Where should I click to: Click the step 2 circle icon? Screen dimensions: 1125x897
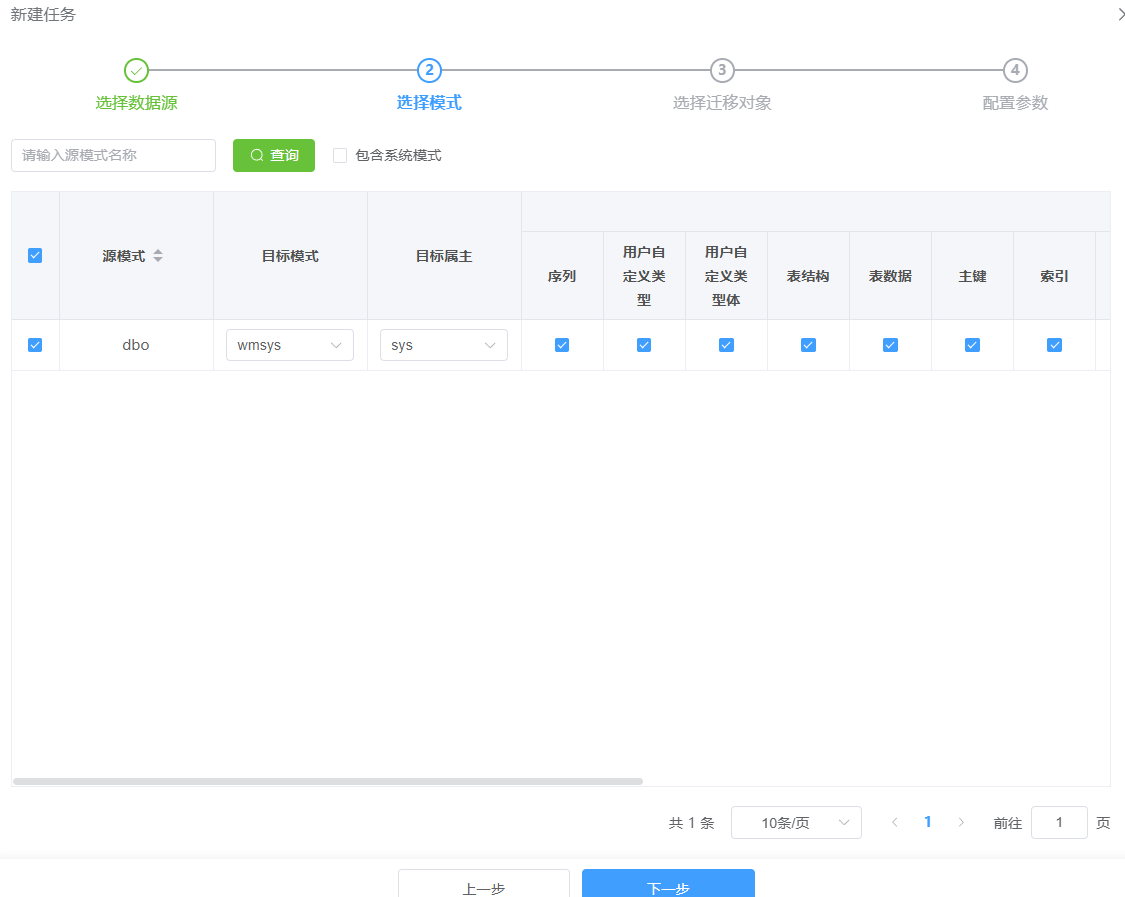pyautogui.click(x=429, y=70)
